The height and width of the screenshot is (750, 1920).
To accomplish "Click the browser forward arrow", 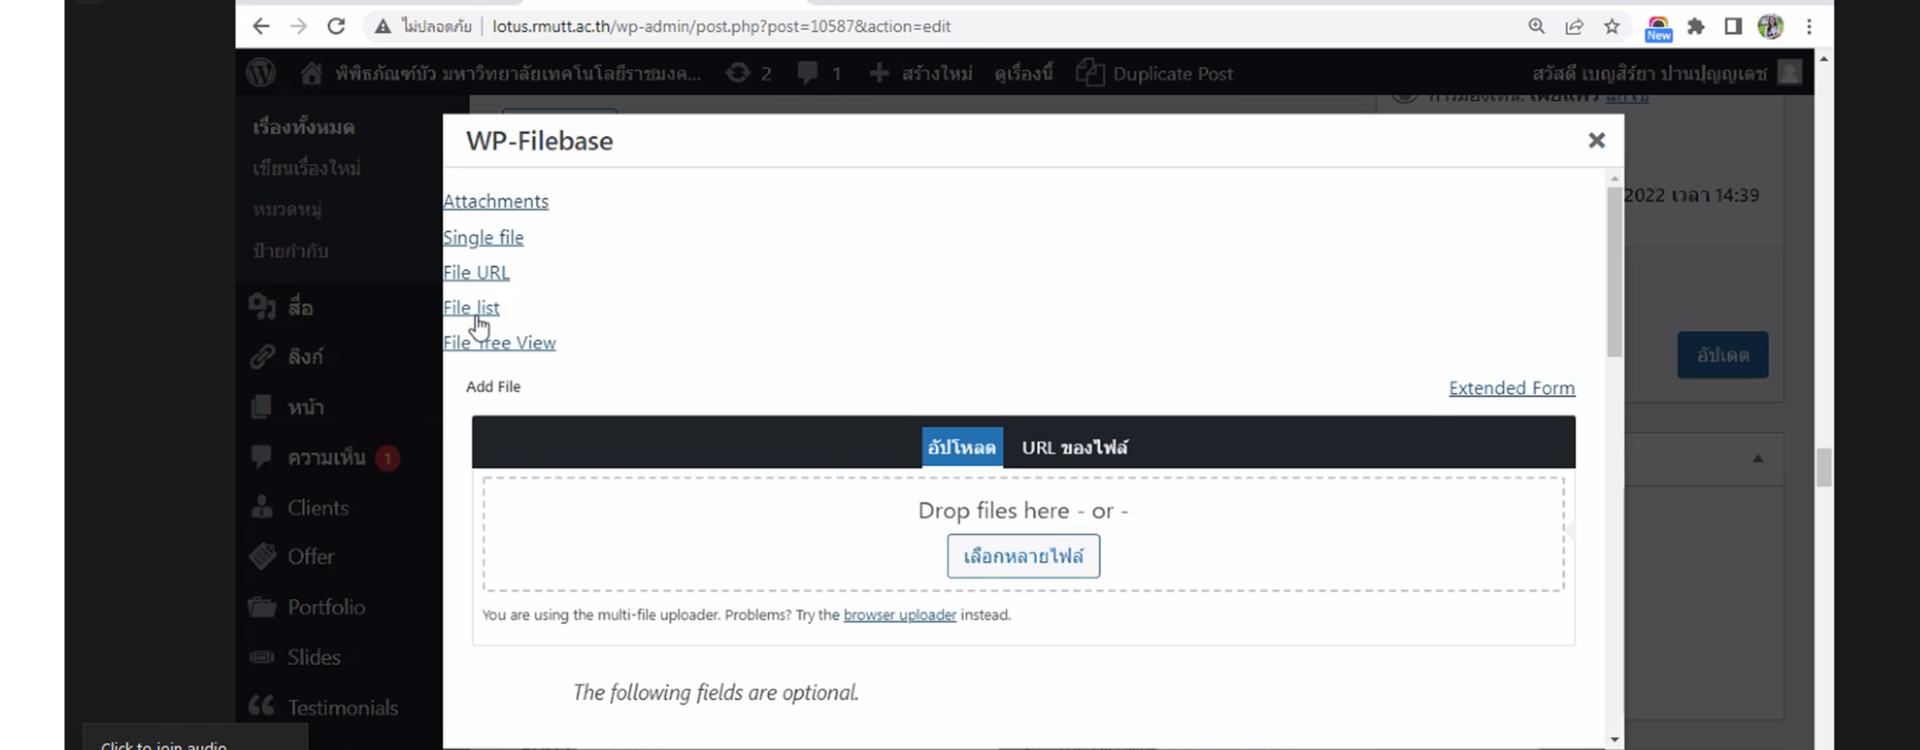I will pos(298,26).
